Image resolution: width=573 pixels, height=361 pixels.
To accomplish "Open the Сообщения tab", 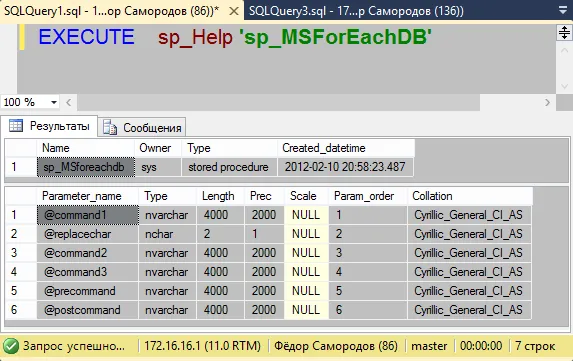I will pyautogui.click(x=142, y=128).
